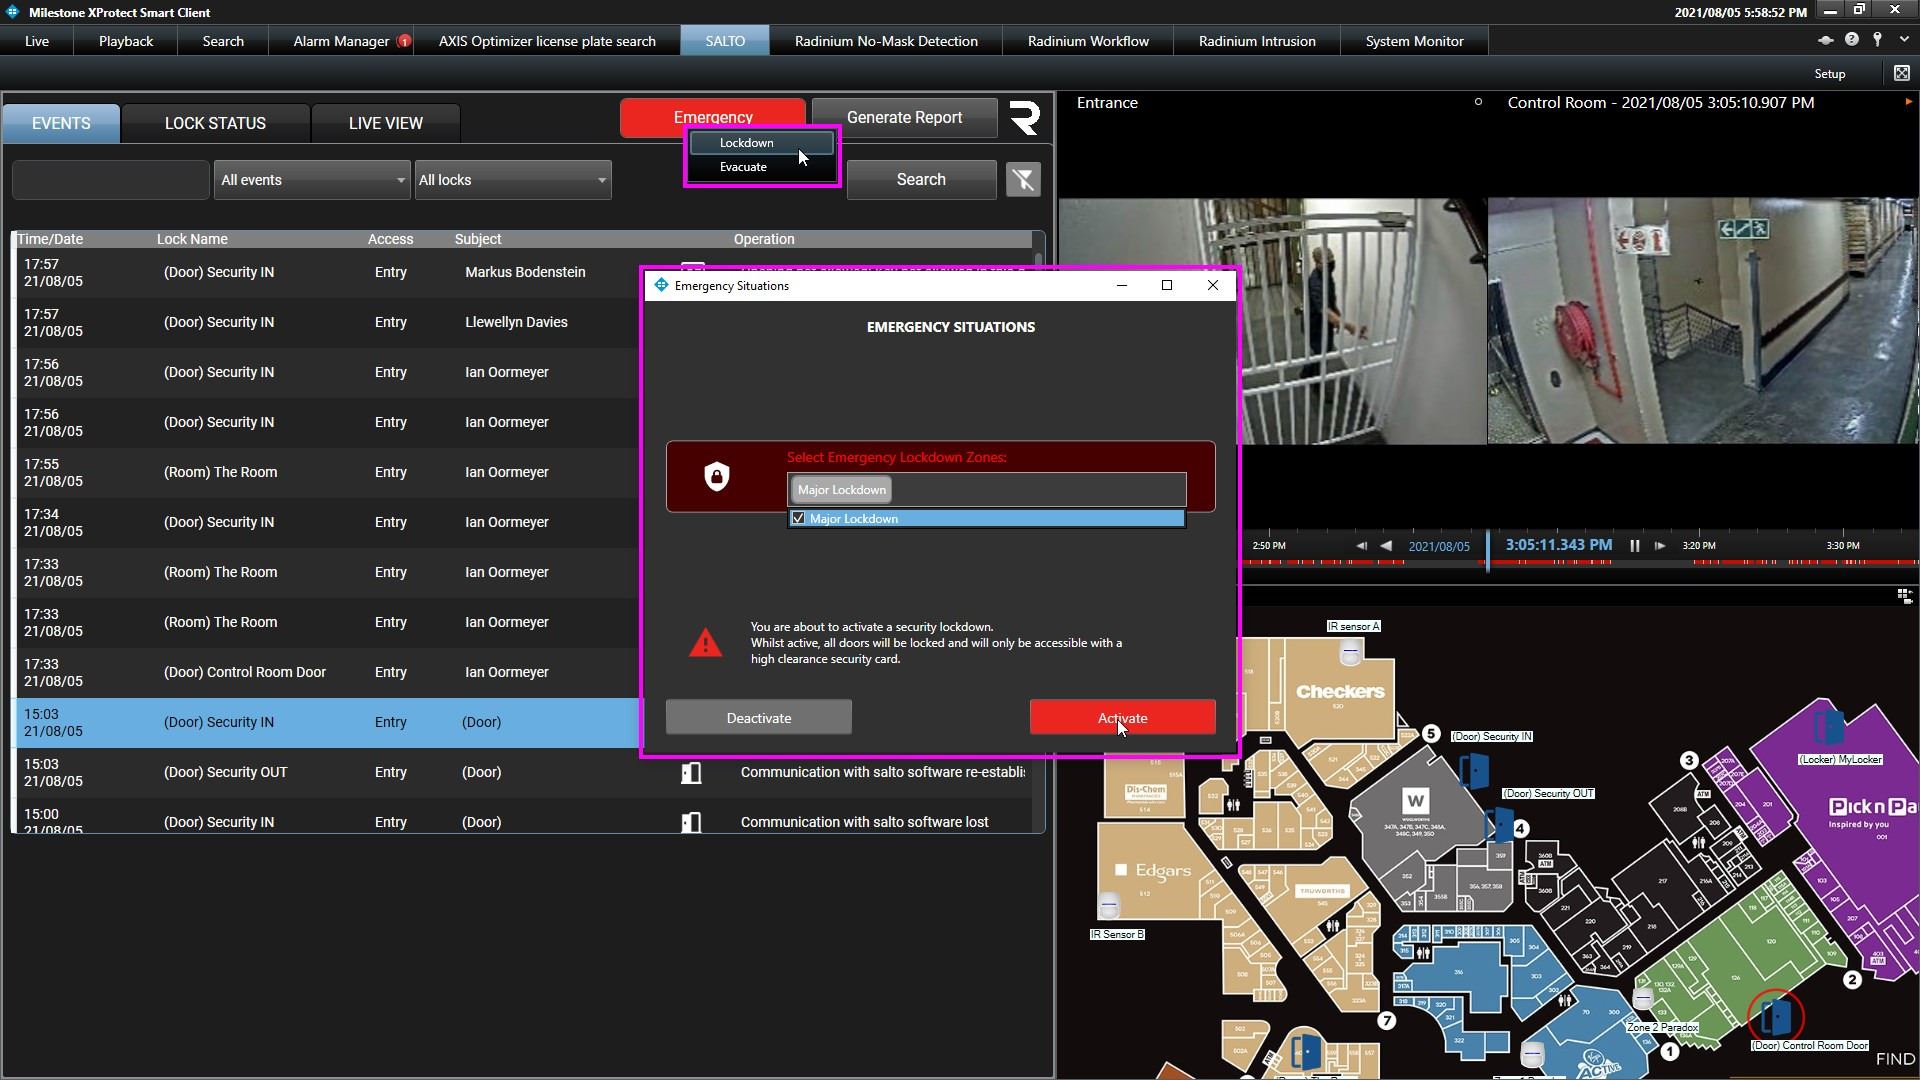The width and height of the screenshot is (1920, 1080).
Task: Open the Entrance camera view
Action: [1272, 321]
